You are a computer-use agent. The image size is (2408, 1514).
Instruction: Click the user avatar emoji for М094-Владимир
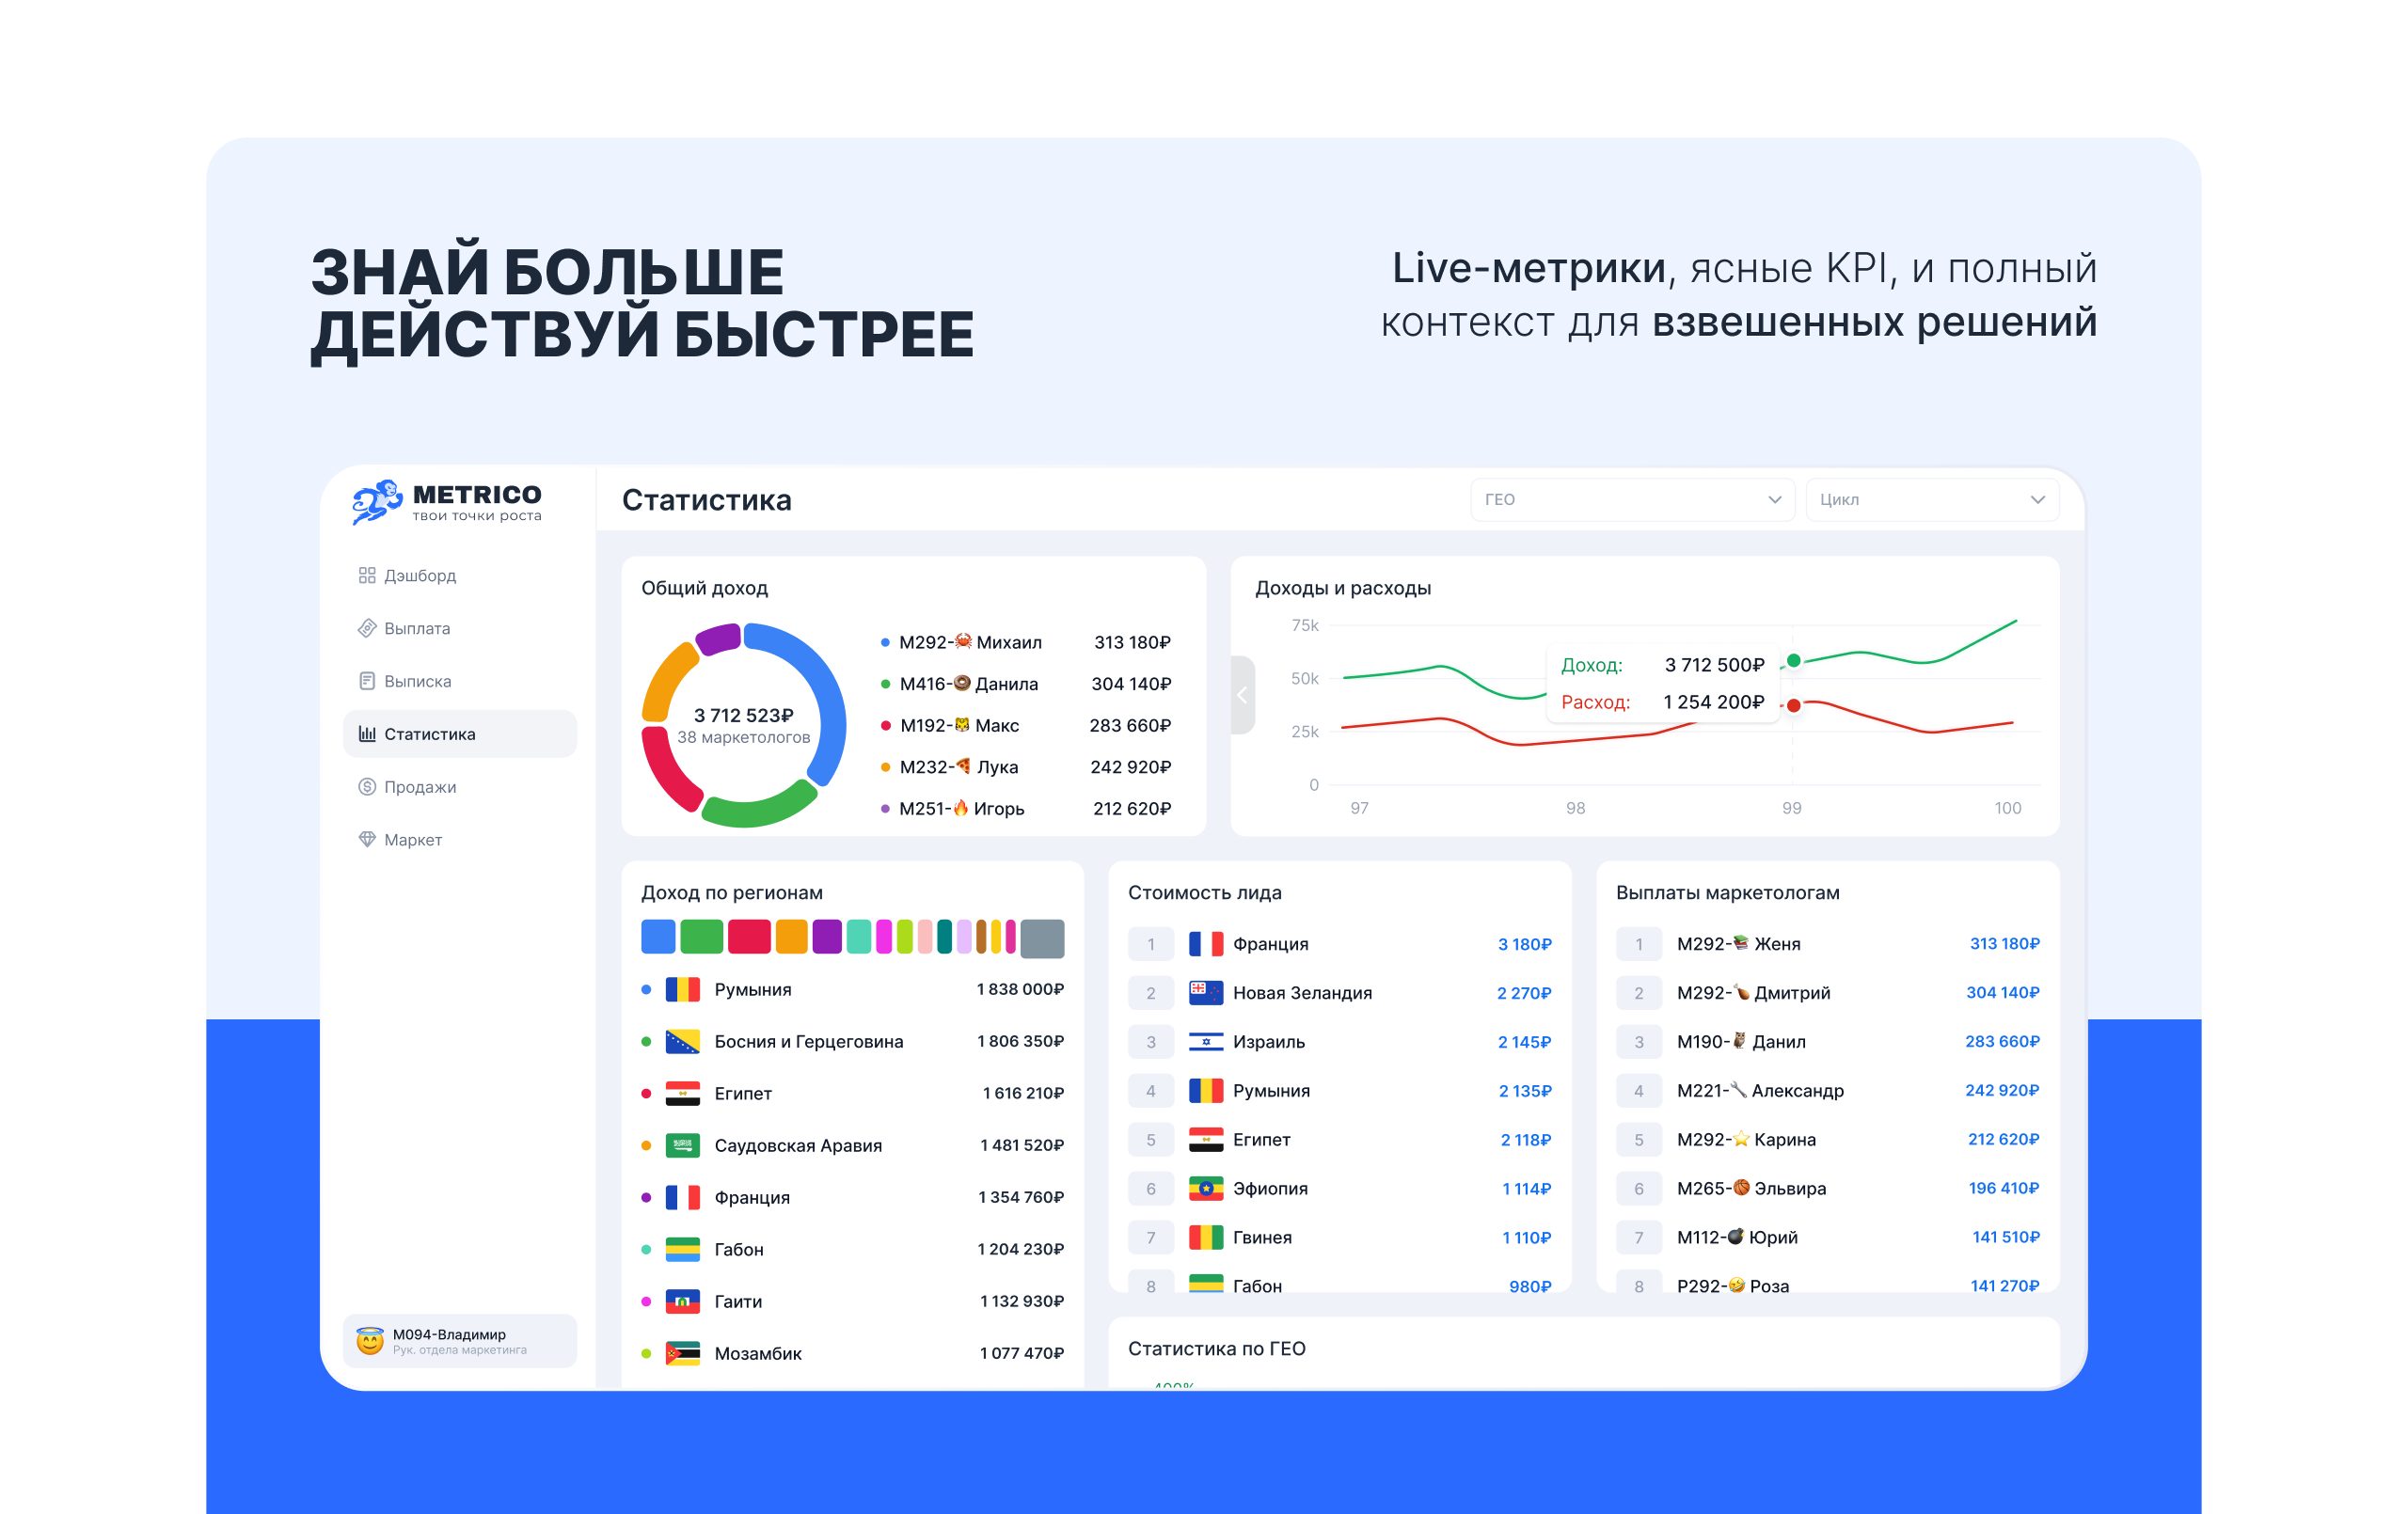click(x=370, y=1341)
